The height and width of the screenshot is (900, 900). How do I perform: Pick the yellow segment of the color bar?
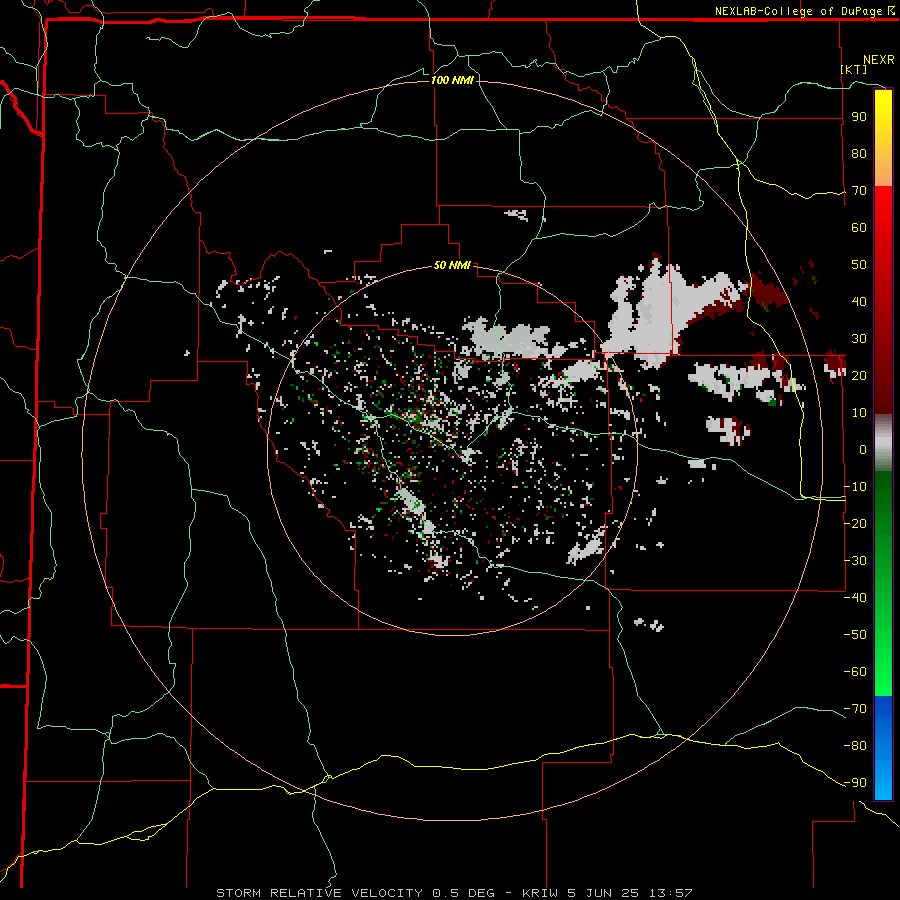[x=883, y=138]
